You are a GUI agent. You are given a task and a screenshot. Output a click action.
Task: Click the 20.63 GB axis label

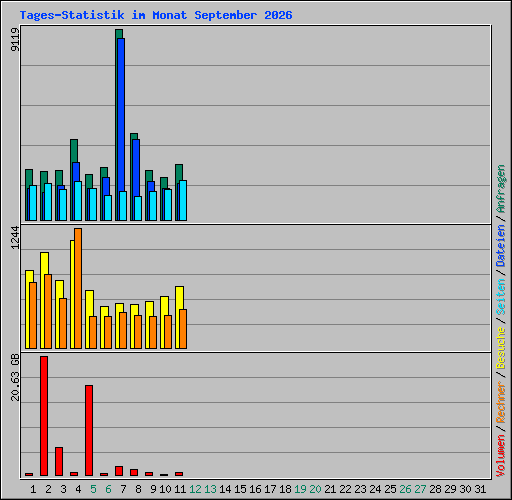[x=15, y=377]
